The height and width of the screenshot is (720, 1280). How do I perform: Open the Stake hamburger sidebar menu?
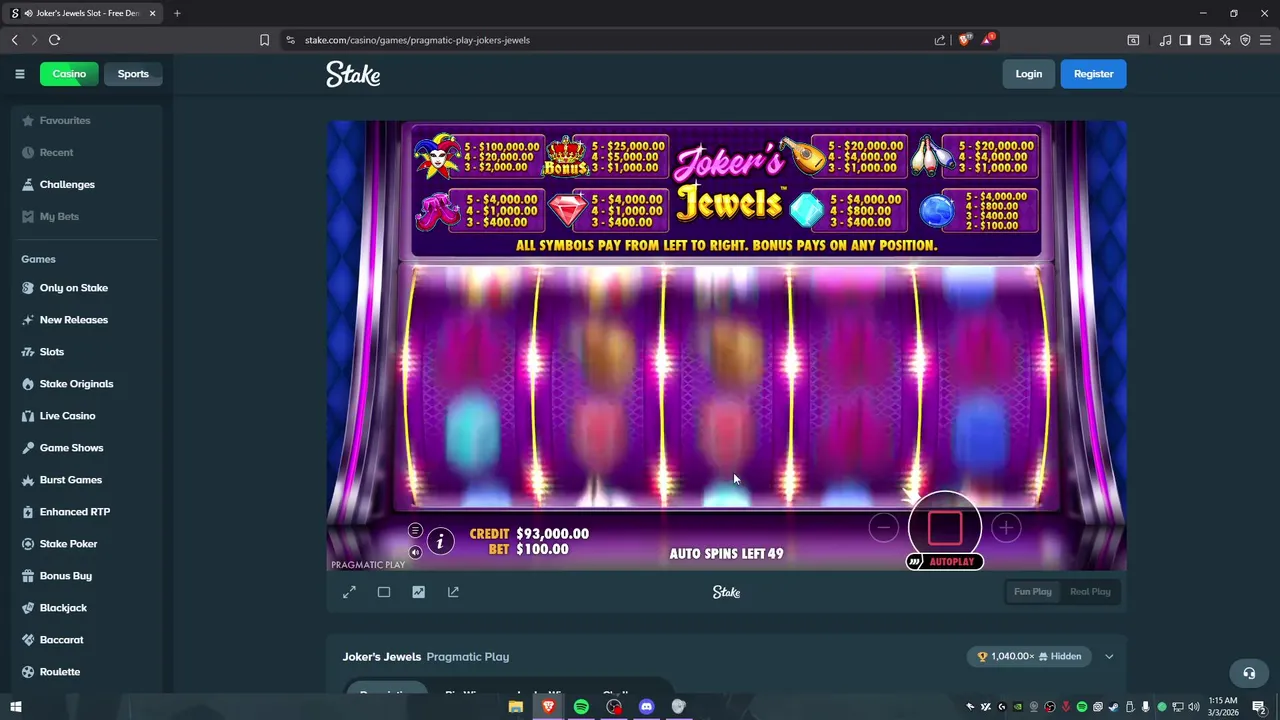[x=19, y=74]
